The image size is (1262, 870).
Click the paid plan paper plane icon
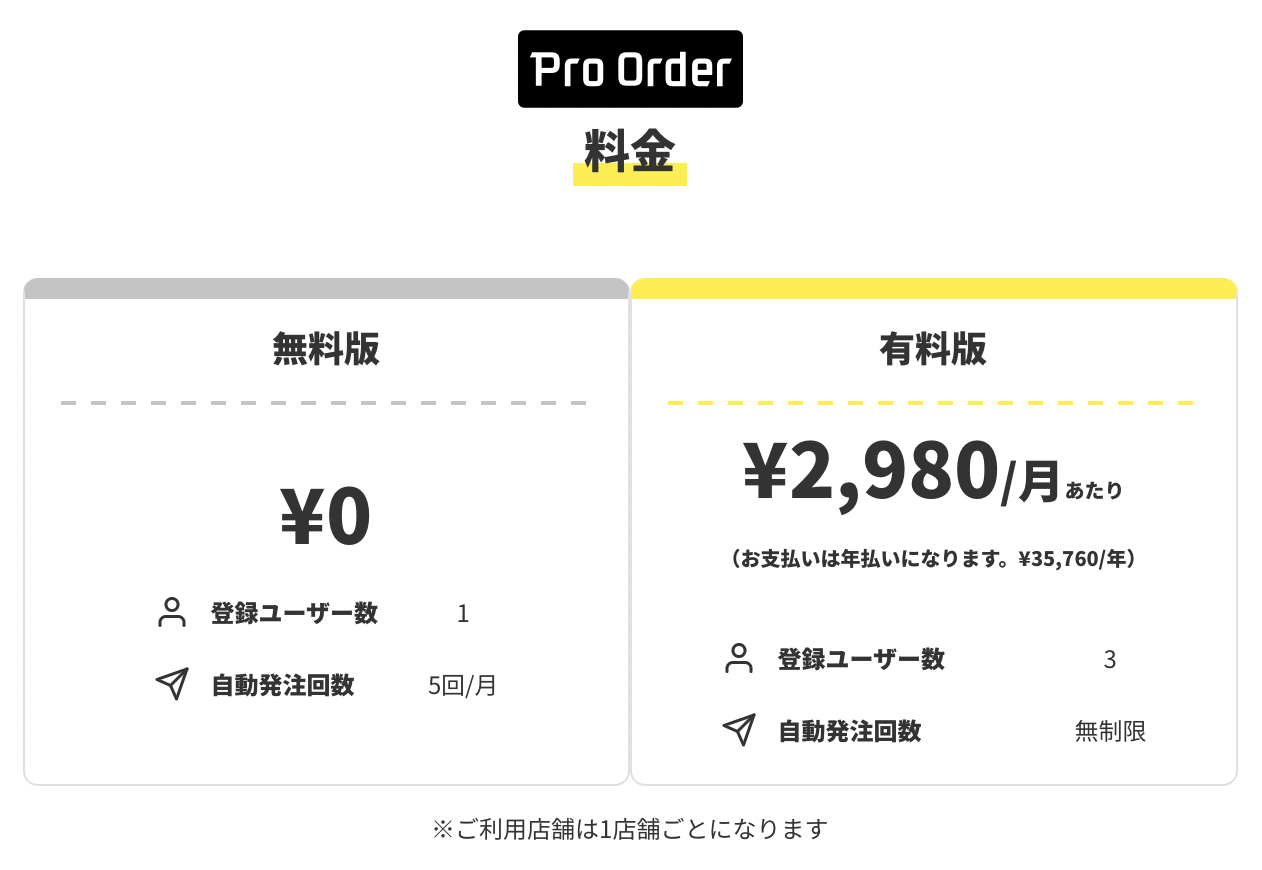click(739, 730)
